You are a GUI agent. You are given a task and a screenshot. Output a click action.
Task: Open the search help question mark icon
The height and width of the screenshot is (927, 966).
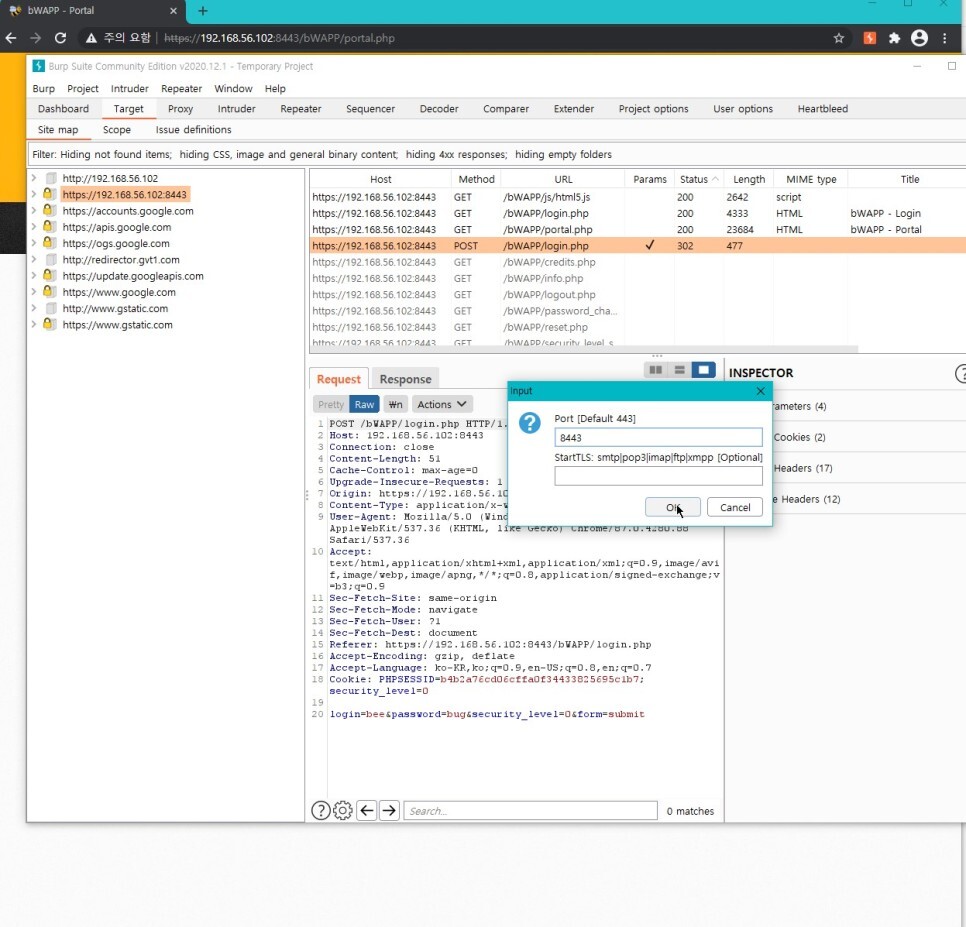(x=320, y=810)
